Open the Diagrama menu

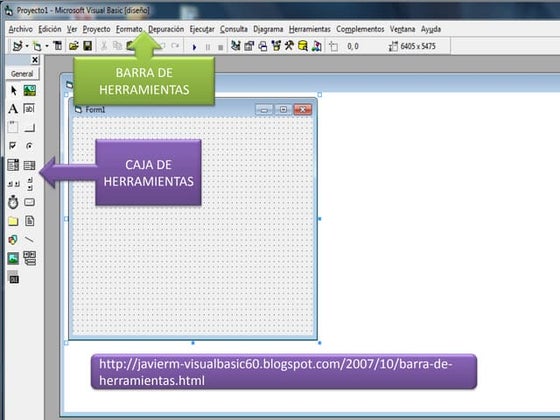[268, 29]
